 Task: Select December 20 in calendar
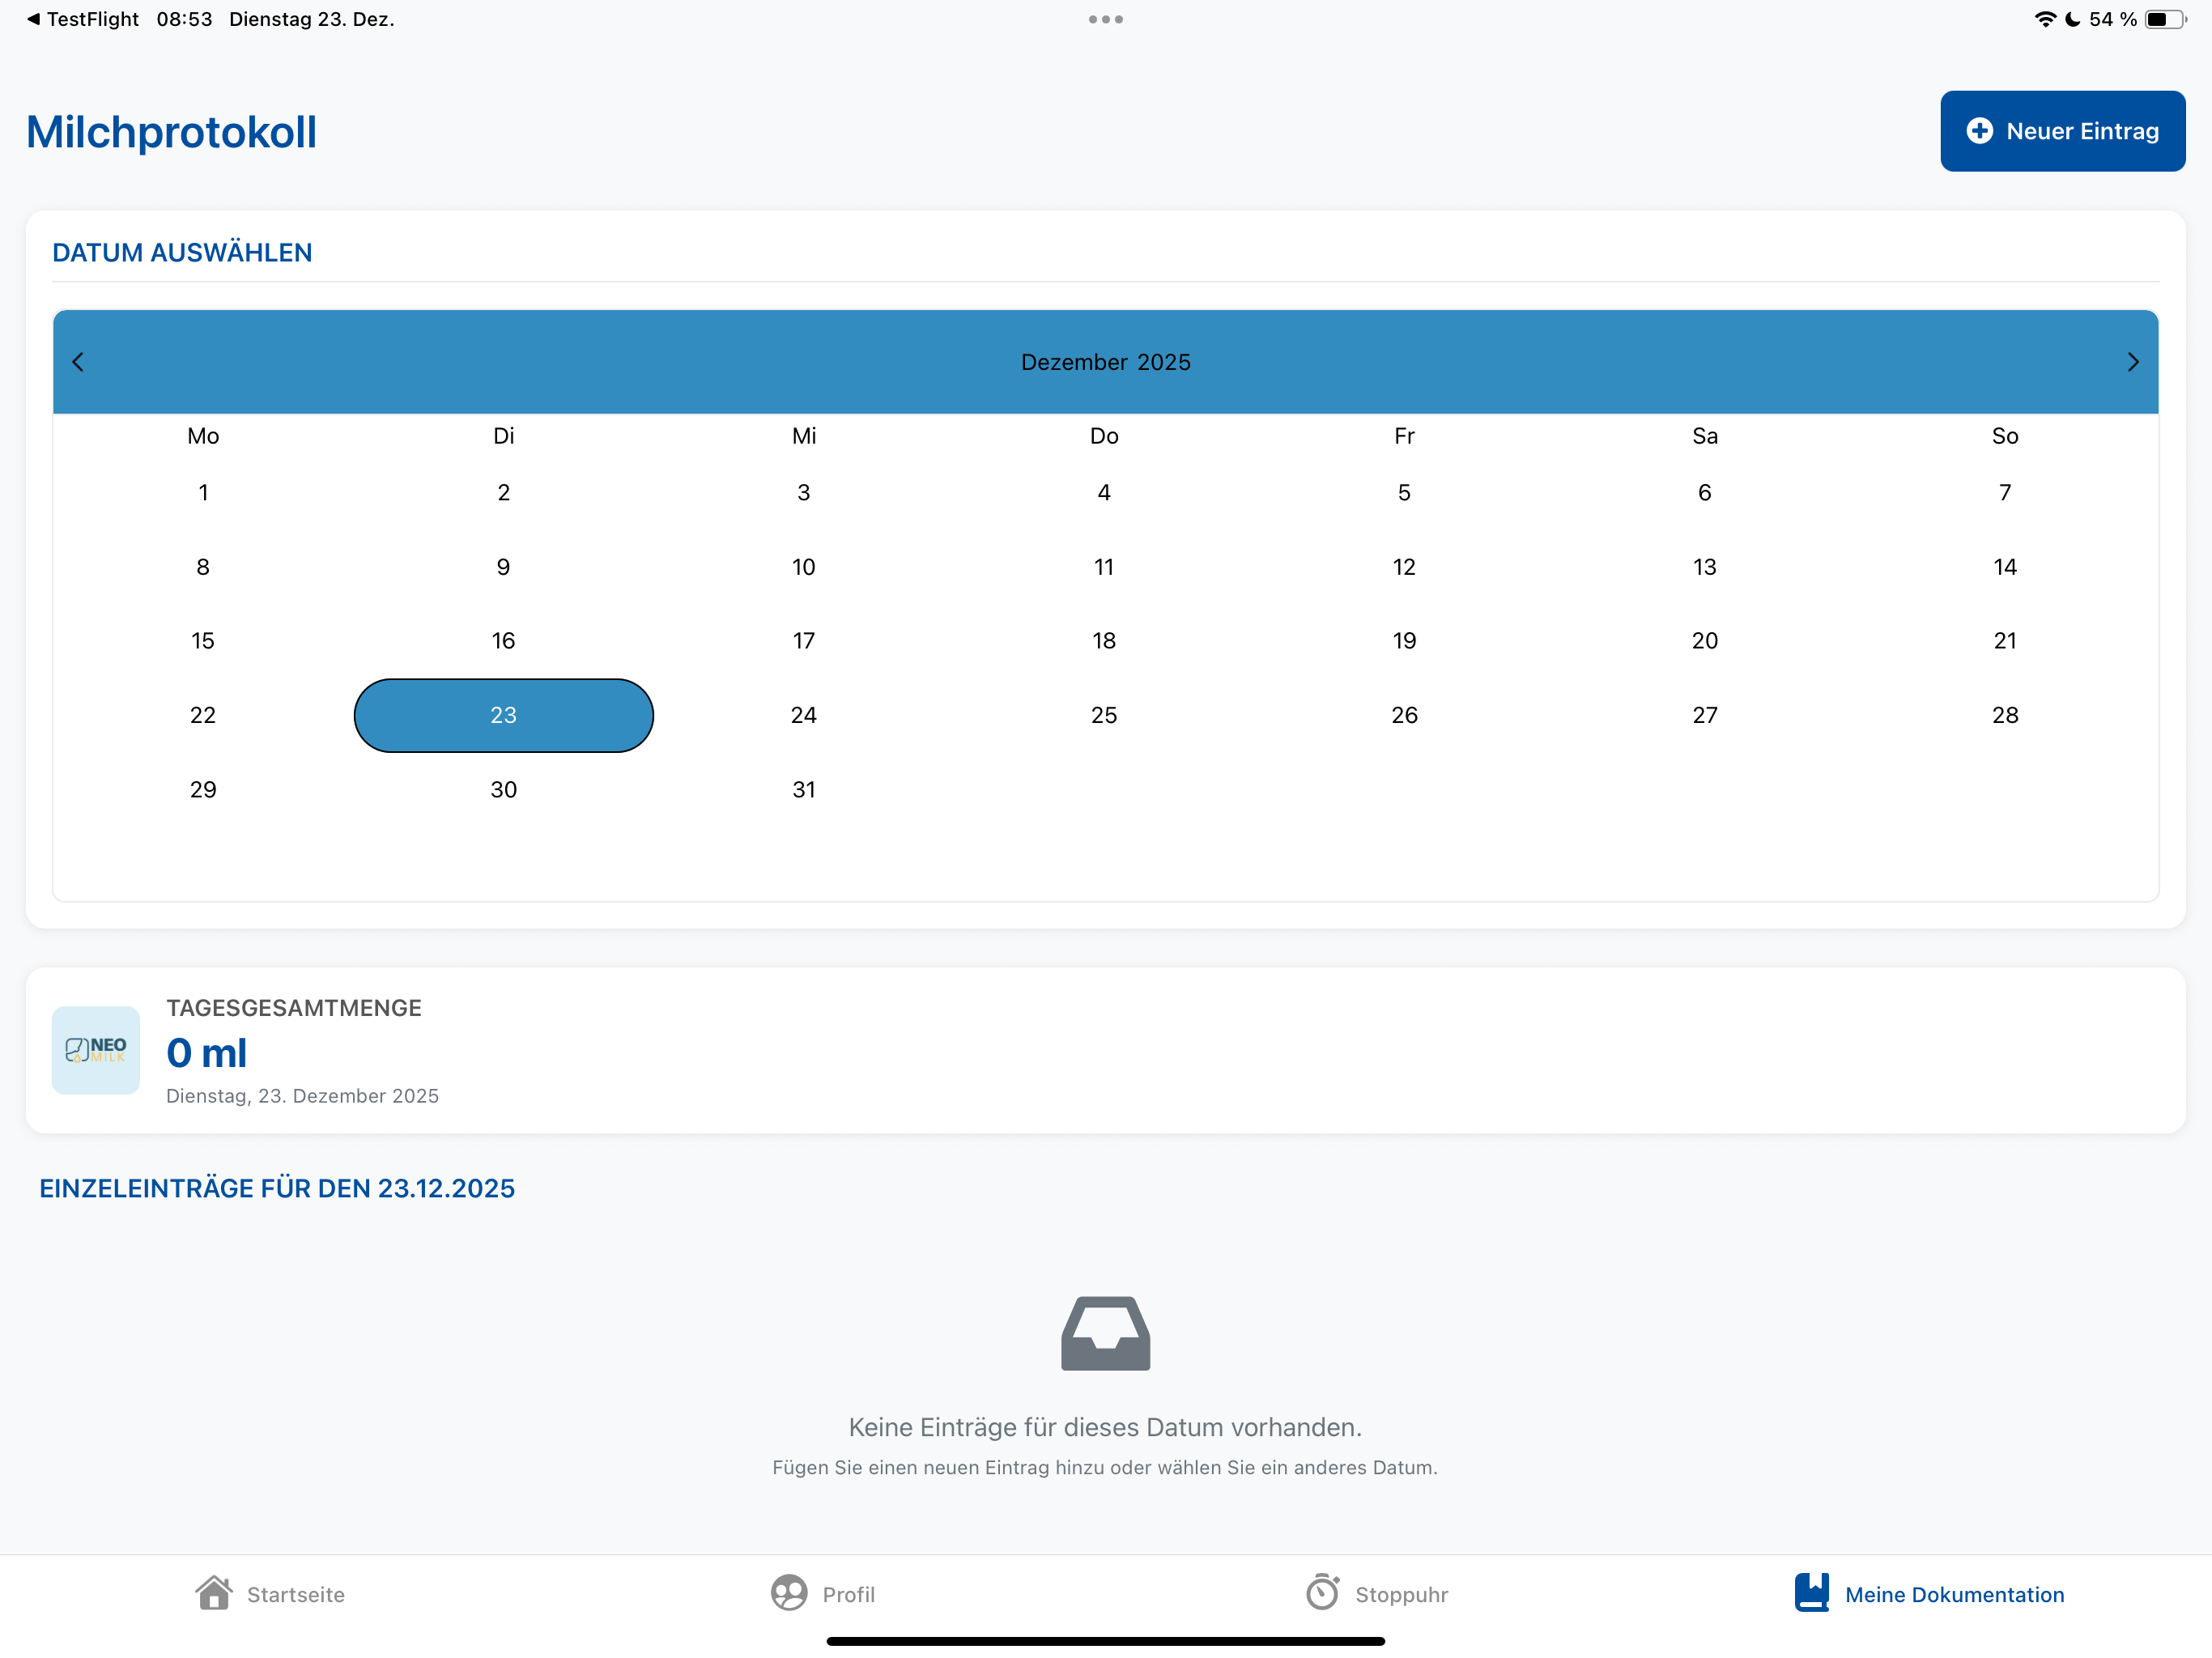(1705, 641)
